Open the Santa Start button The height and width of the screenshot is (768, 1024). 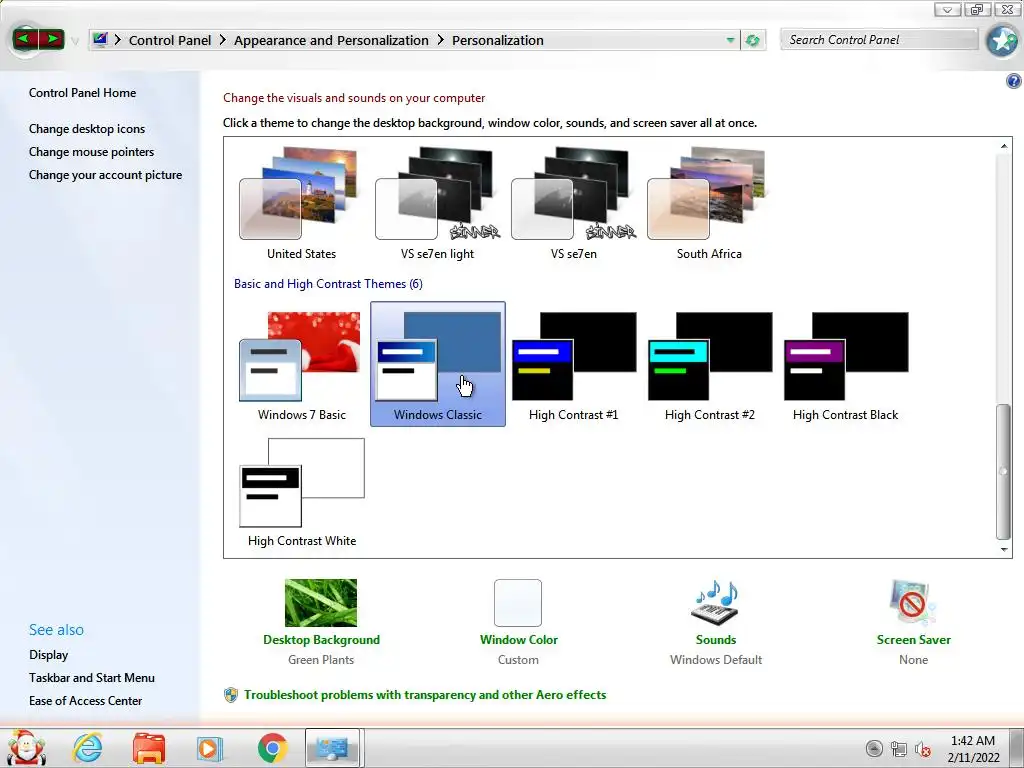[x=26, y=747]
